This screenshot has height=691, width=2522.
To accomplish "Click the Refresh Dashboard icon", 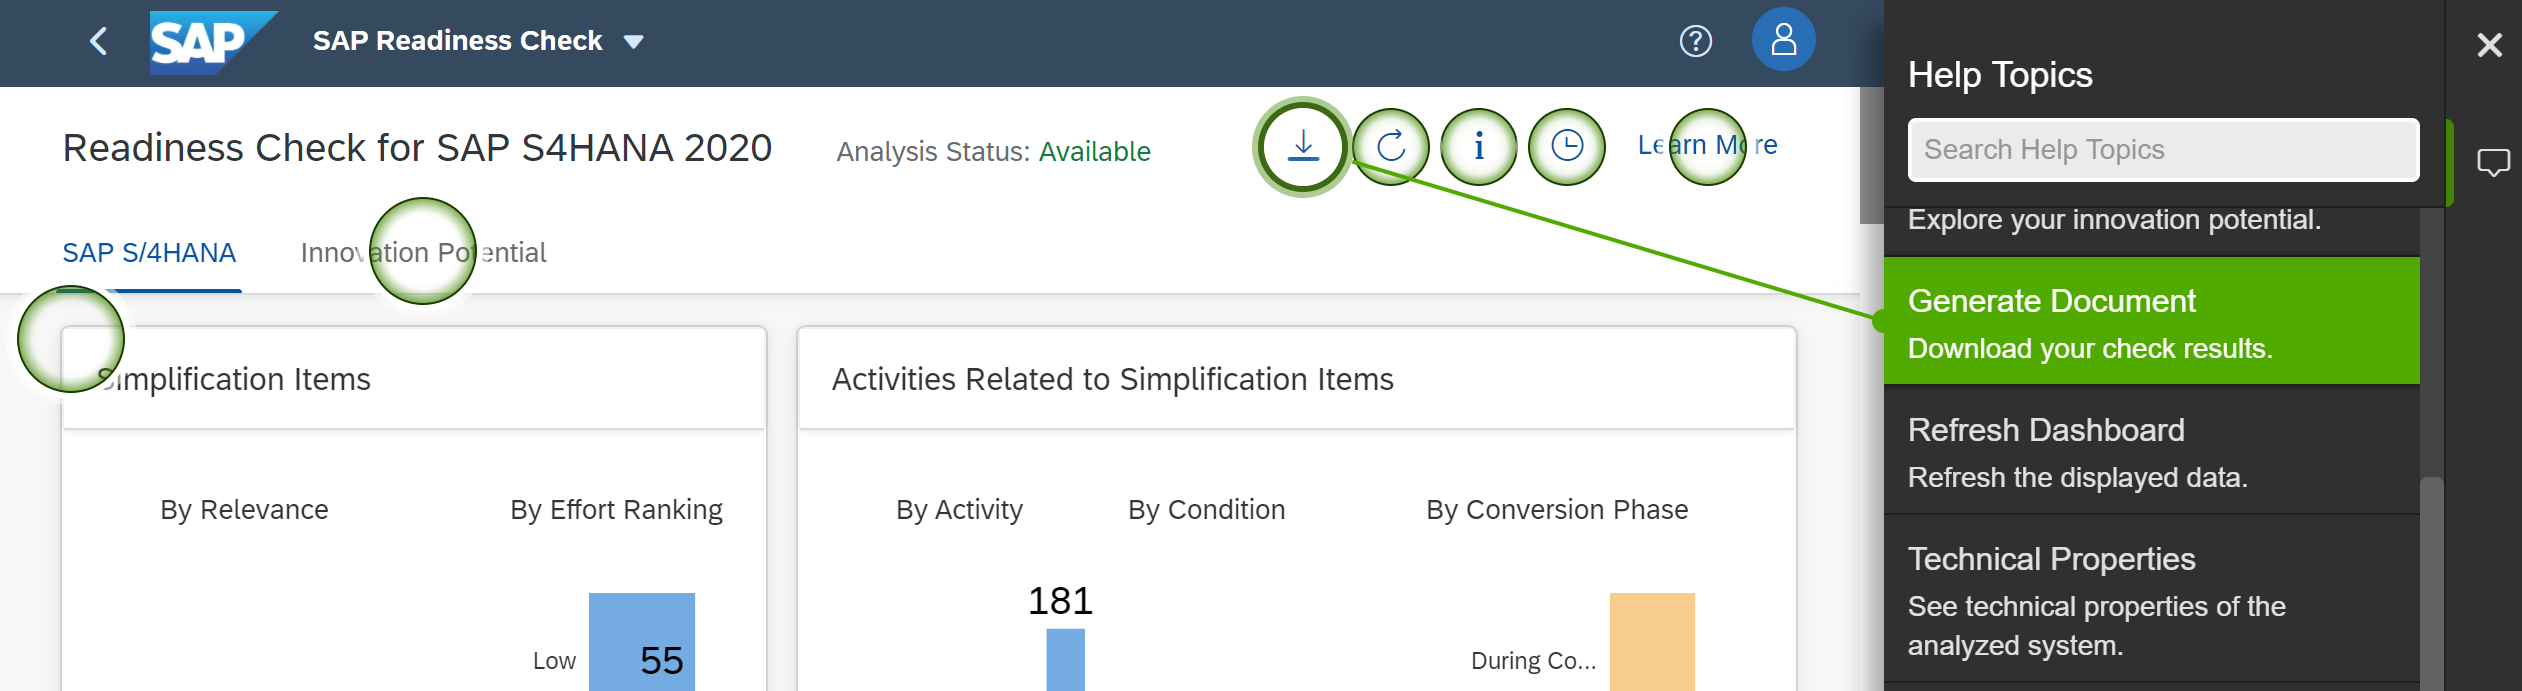I will point(1391,147).
